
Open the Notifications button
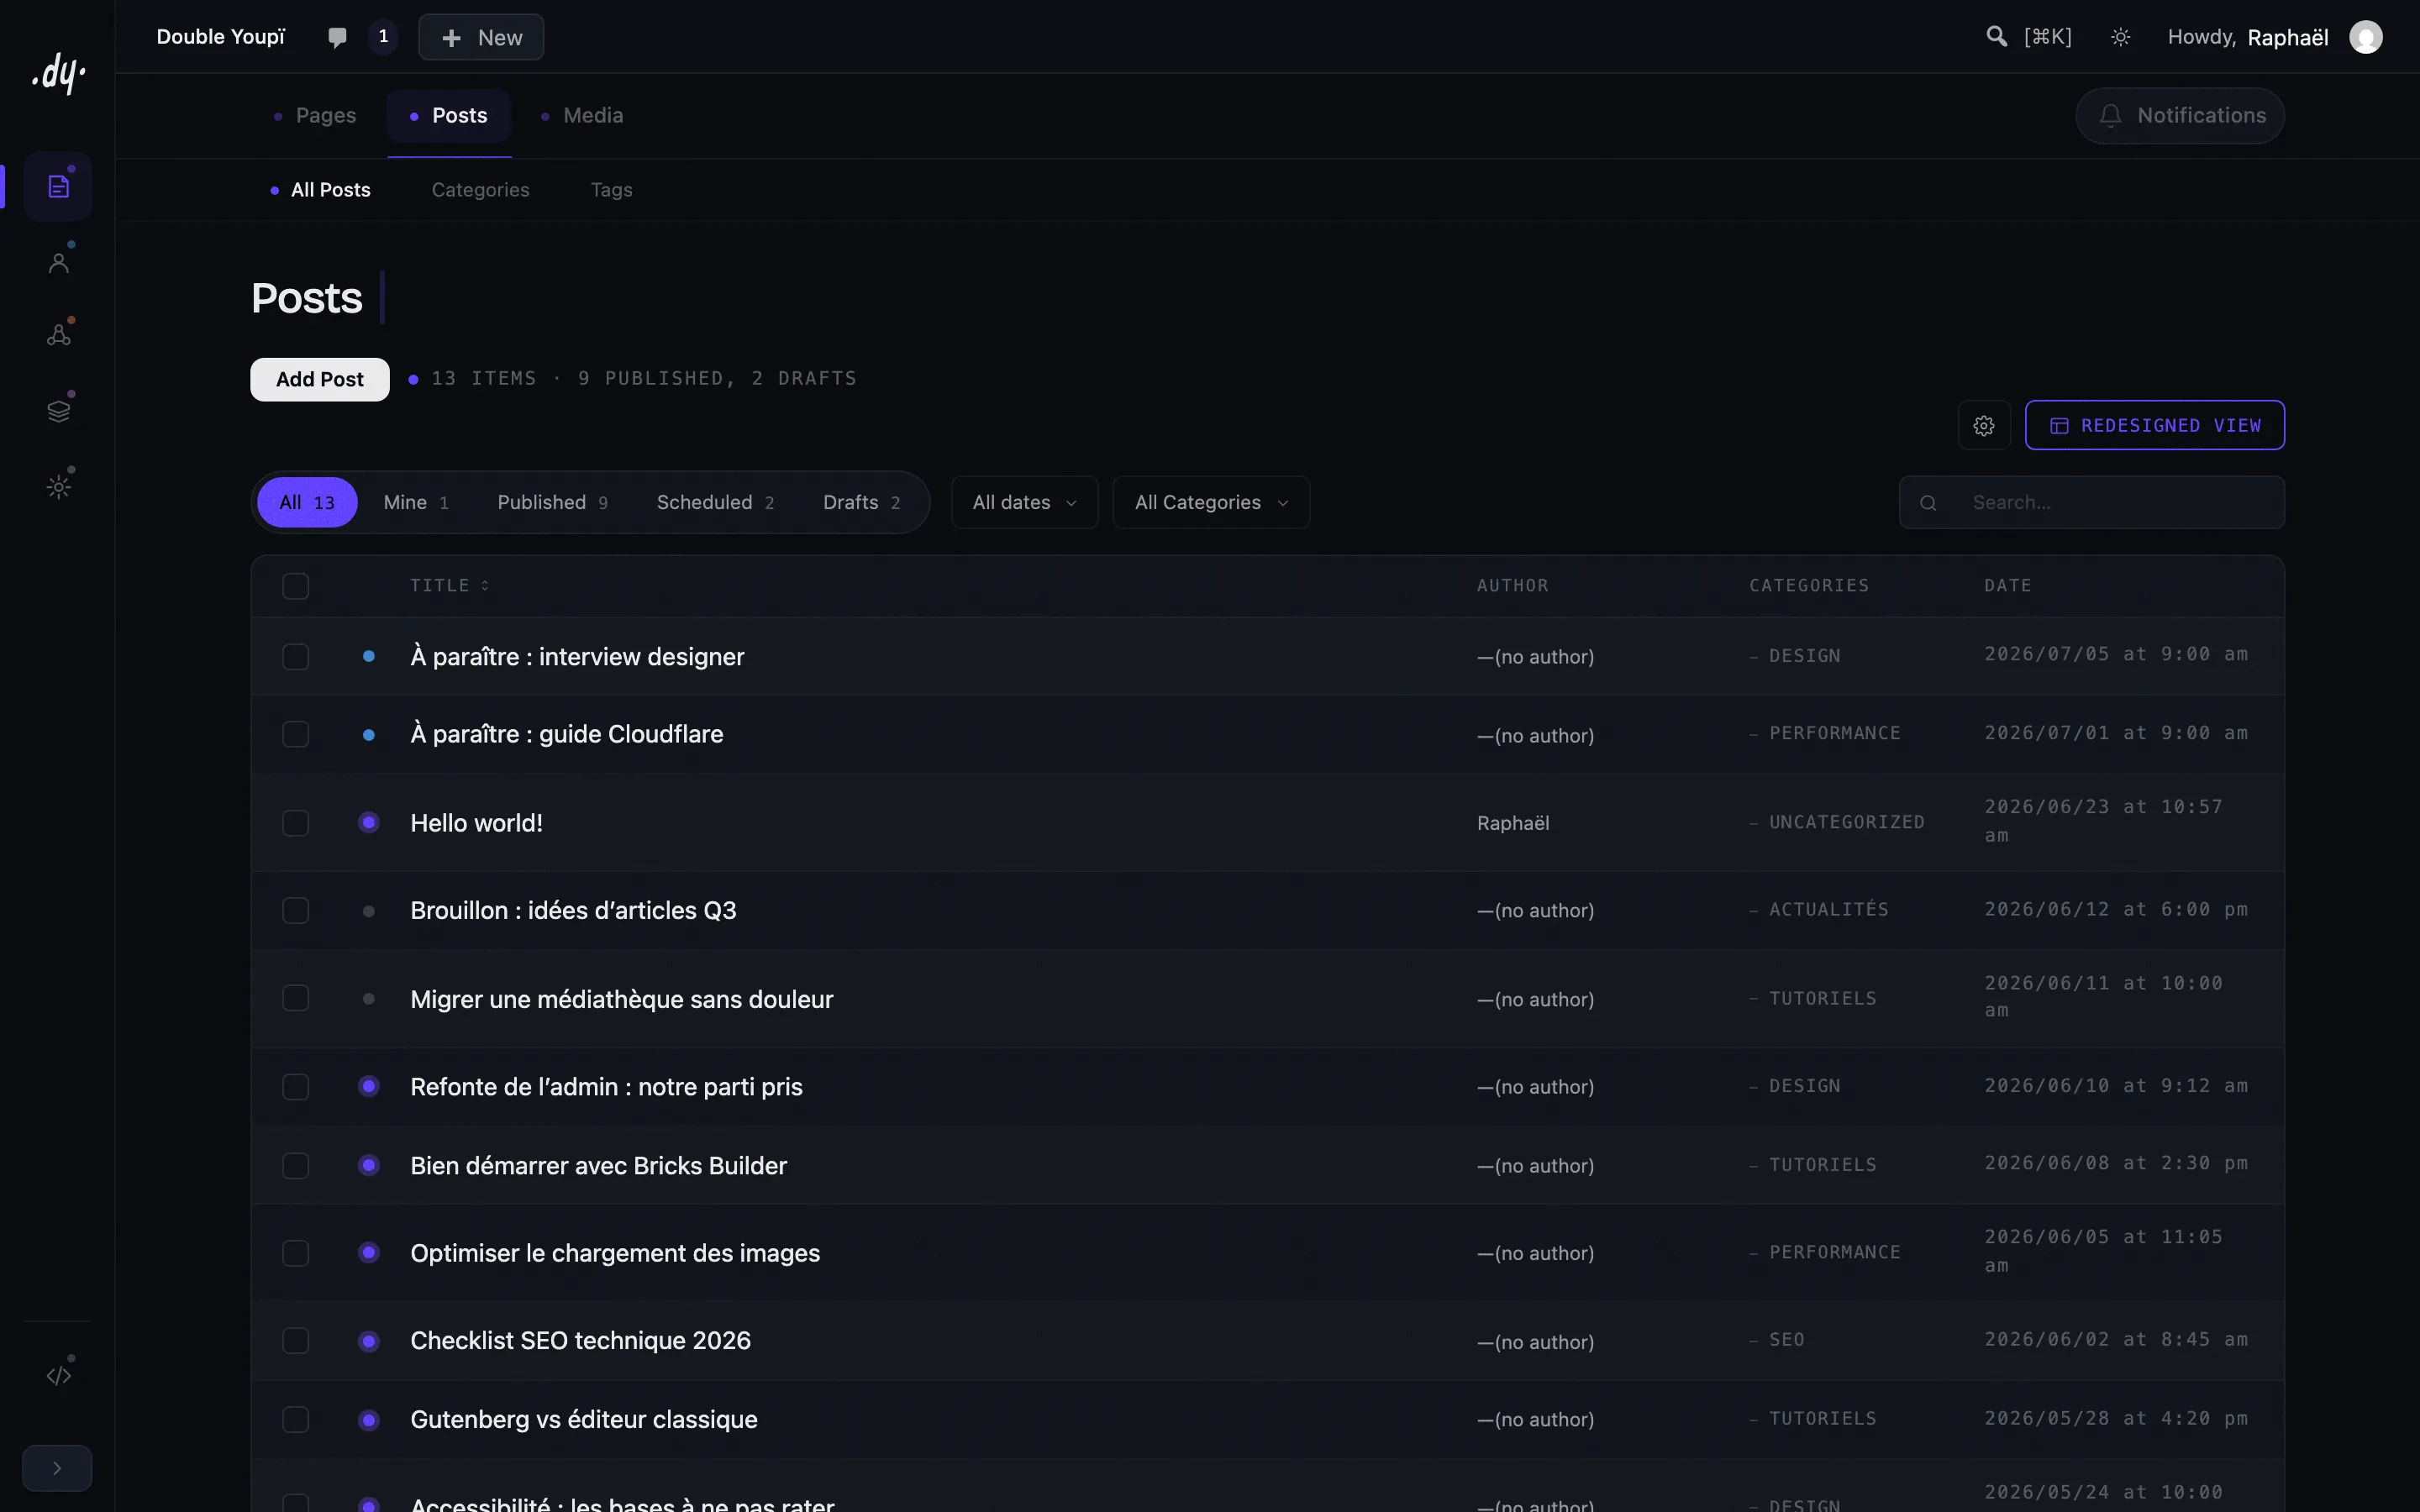pyautogui.click(x=2180, y=116)
